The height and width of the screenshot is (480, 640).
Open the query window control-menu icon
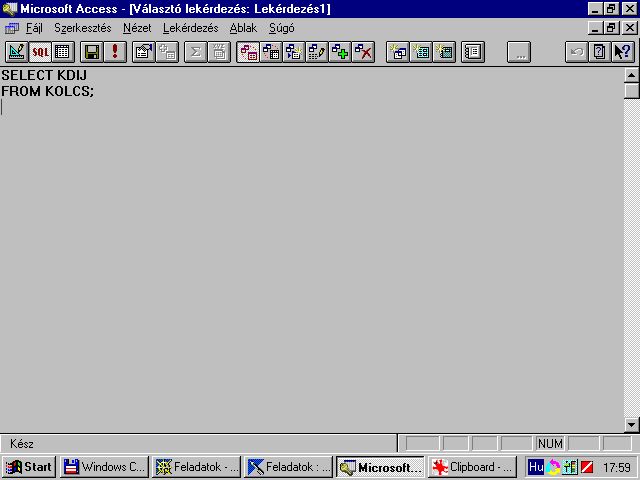click(12, 28)
